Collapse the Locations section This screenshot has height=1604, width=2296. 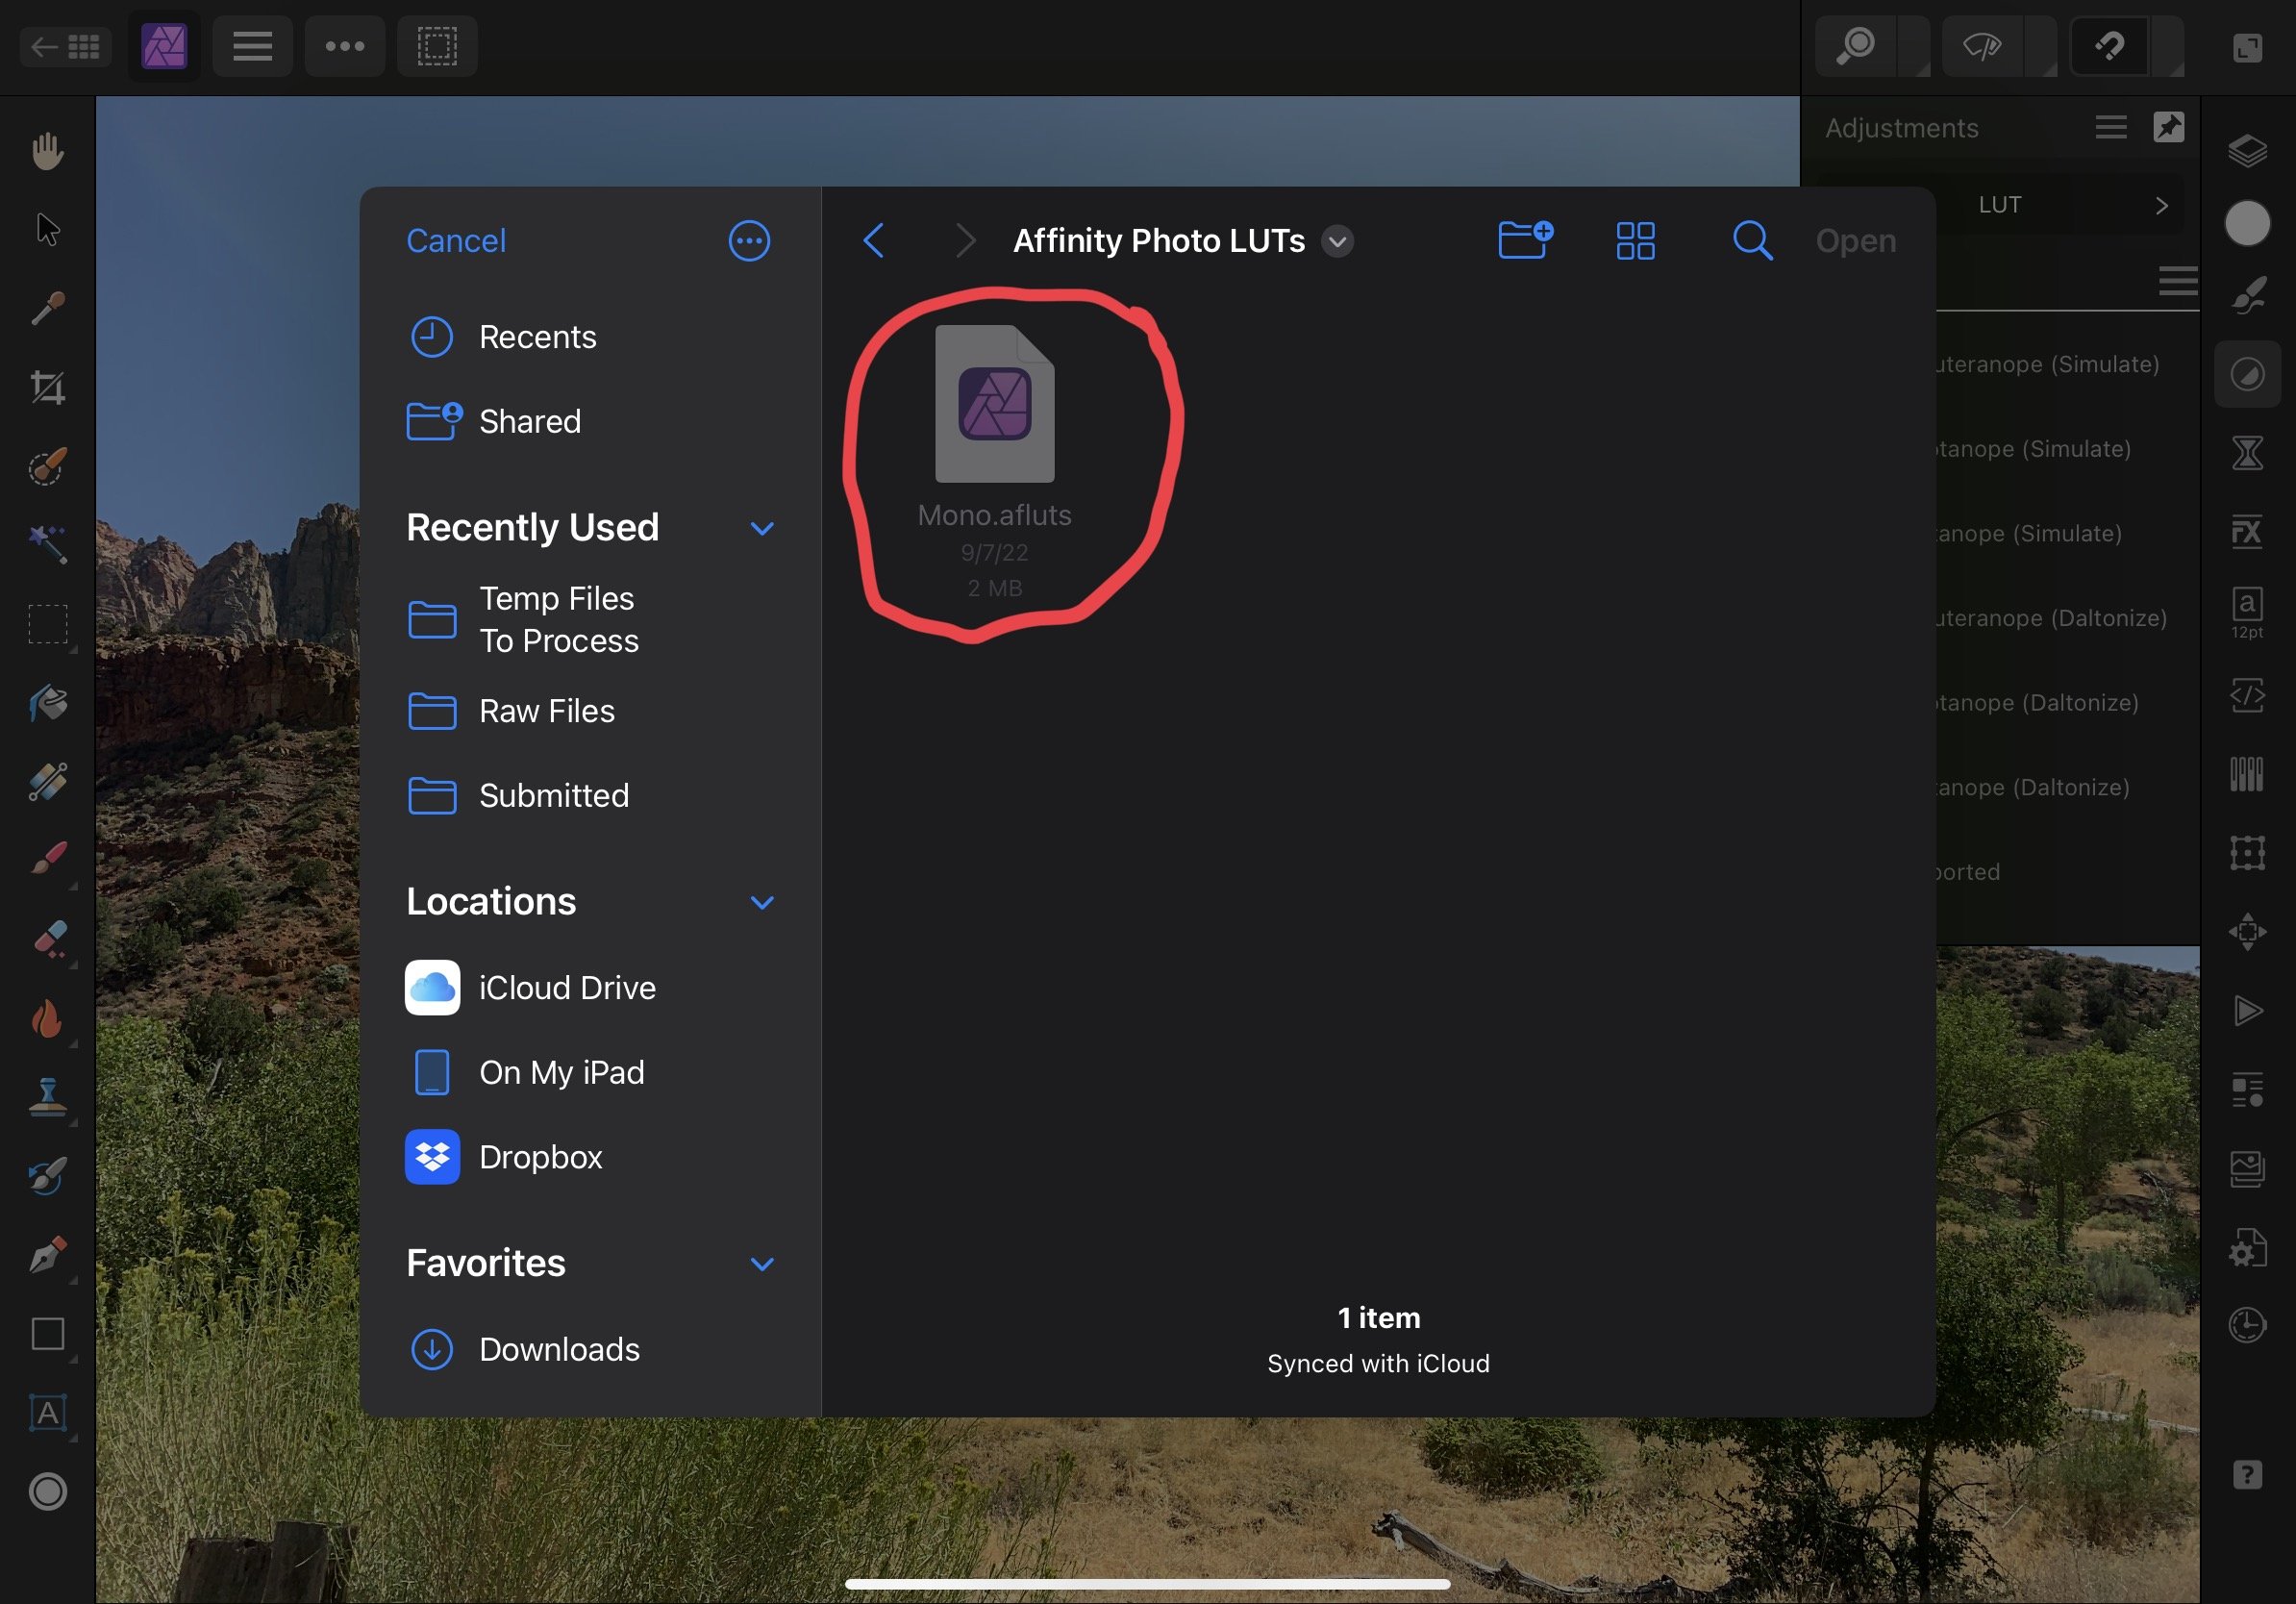tap(762, 902)
